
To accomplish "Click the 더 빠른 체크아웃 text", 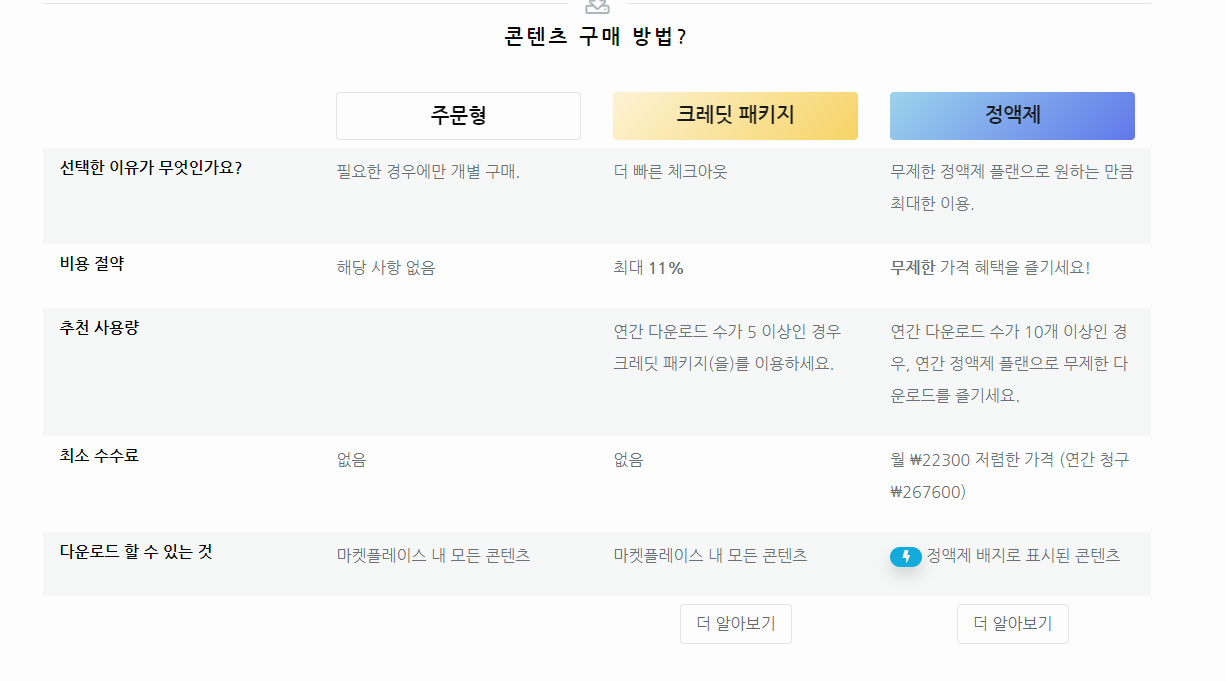I will pyautogui.click(x=670, y=171).
